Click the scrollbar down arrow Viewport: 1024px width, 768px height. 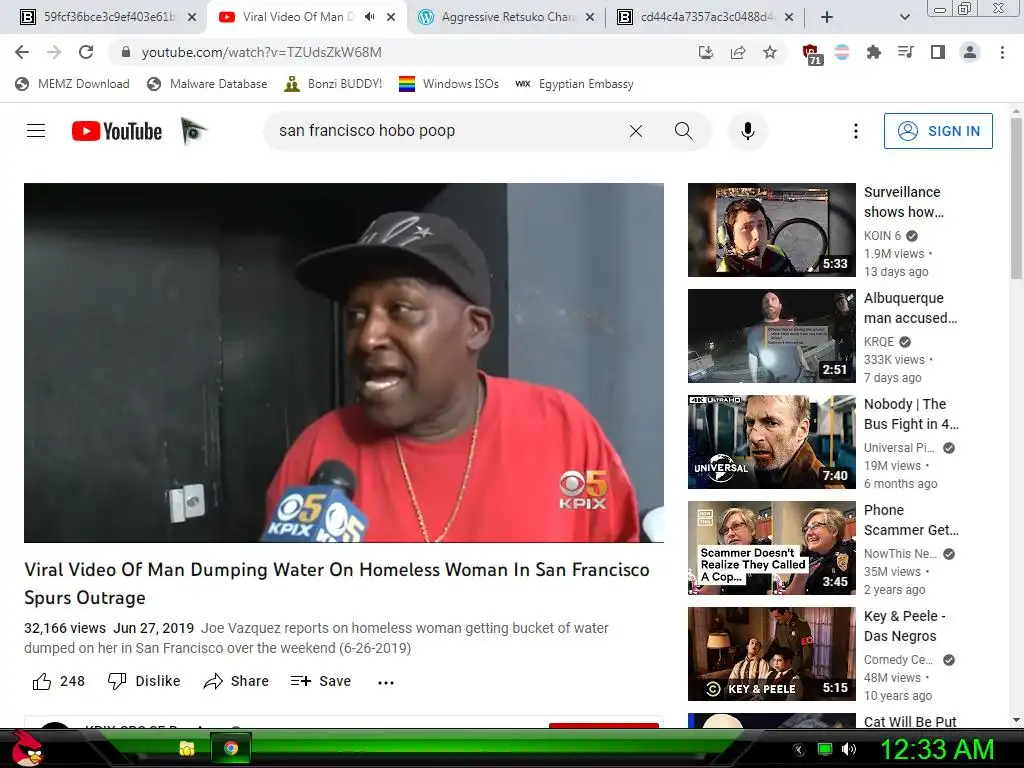point(1016,720)
